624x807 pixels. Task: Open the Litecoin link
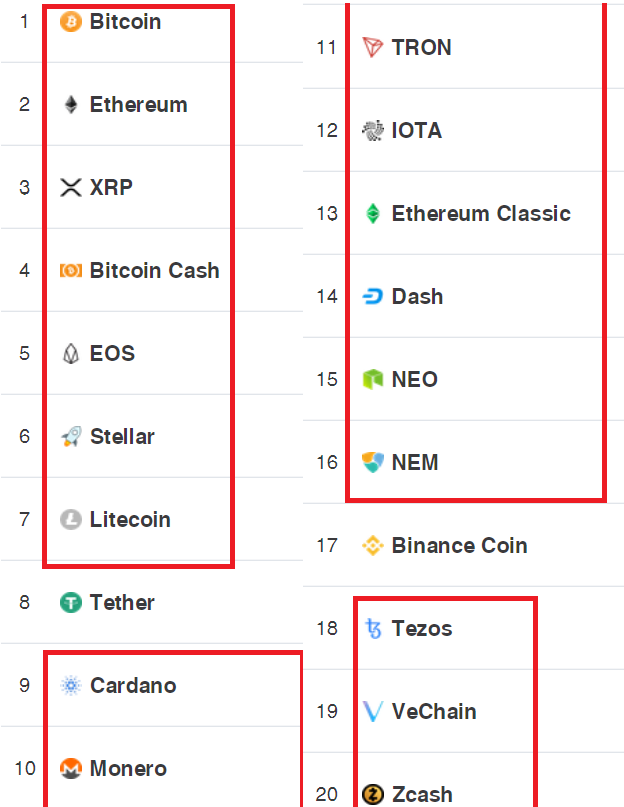(130, 519)
